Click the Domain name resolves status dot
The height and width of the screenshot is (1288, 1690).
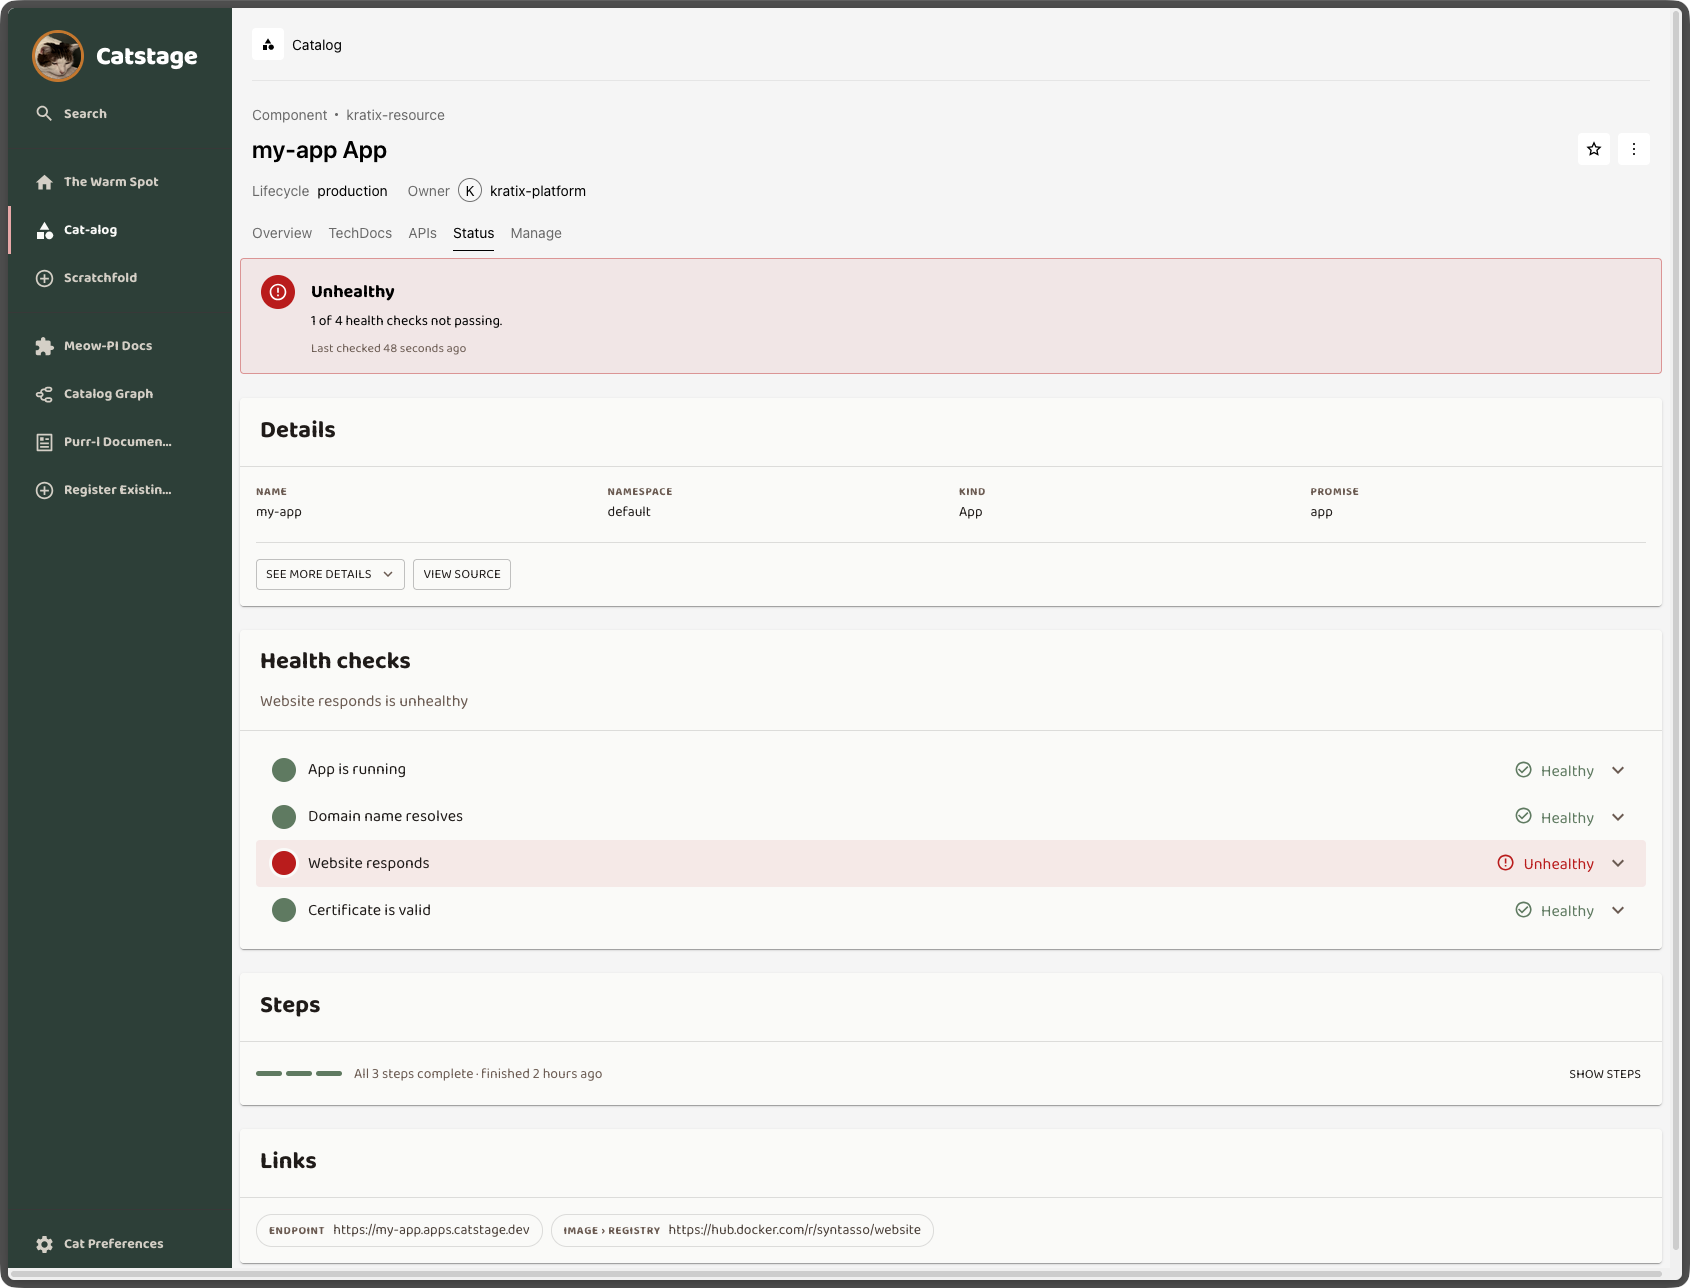pyautogui.click(x=284, y=817)
